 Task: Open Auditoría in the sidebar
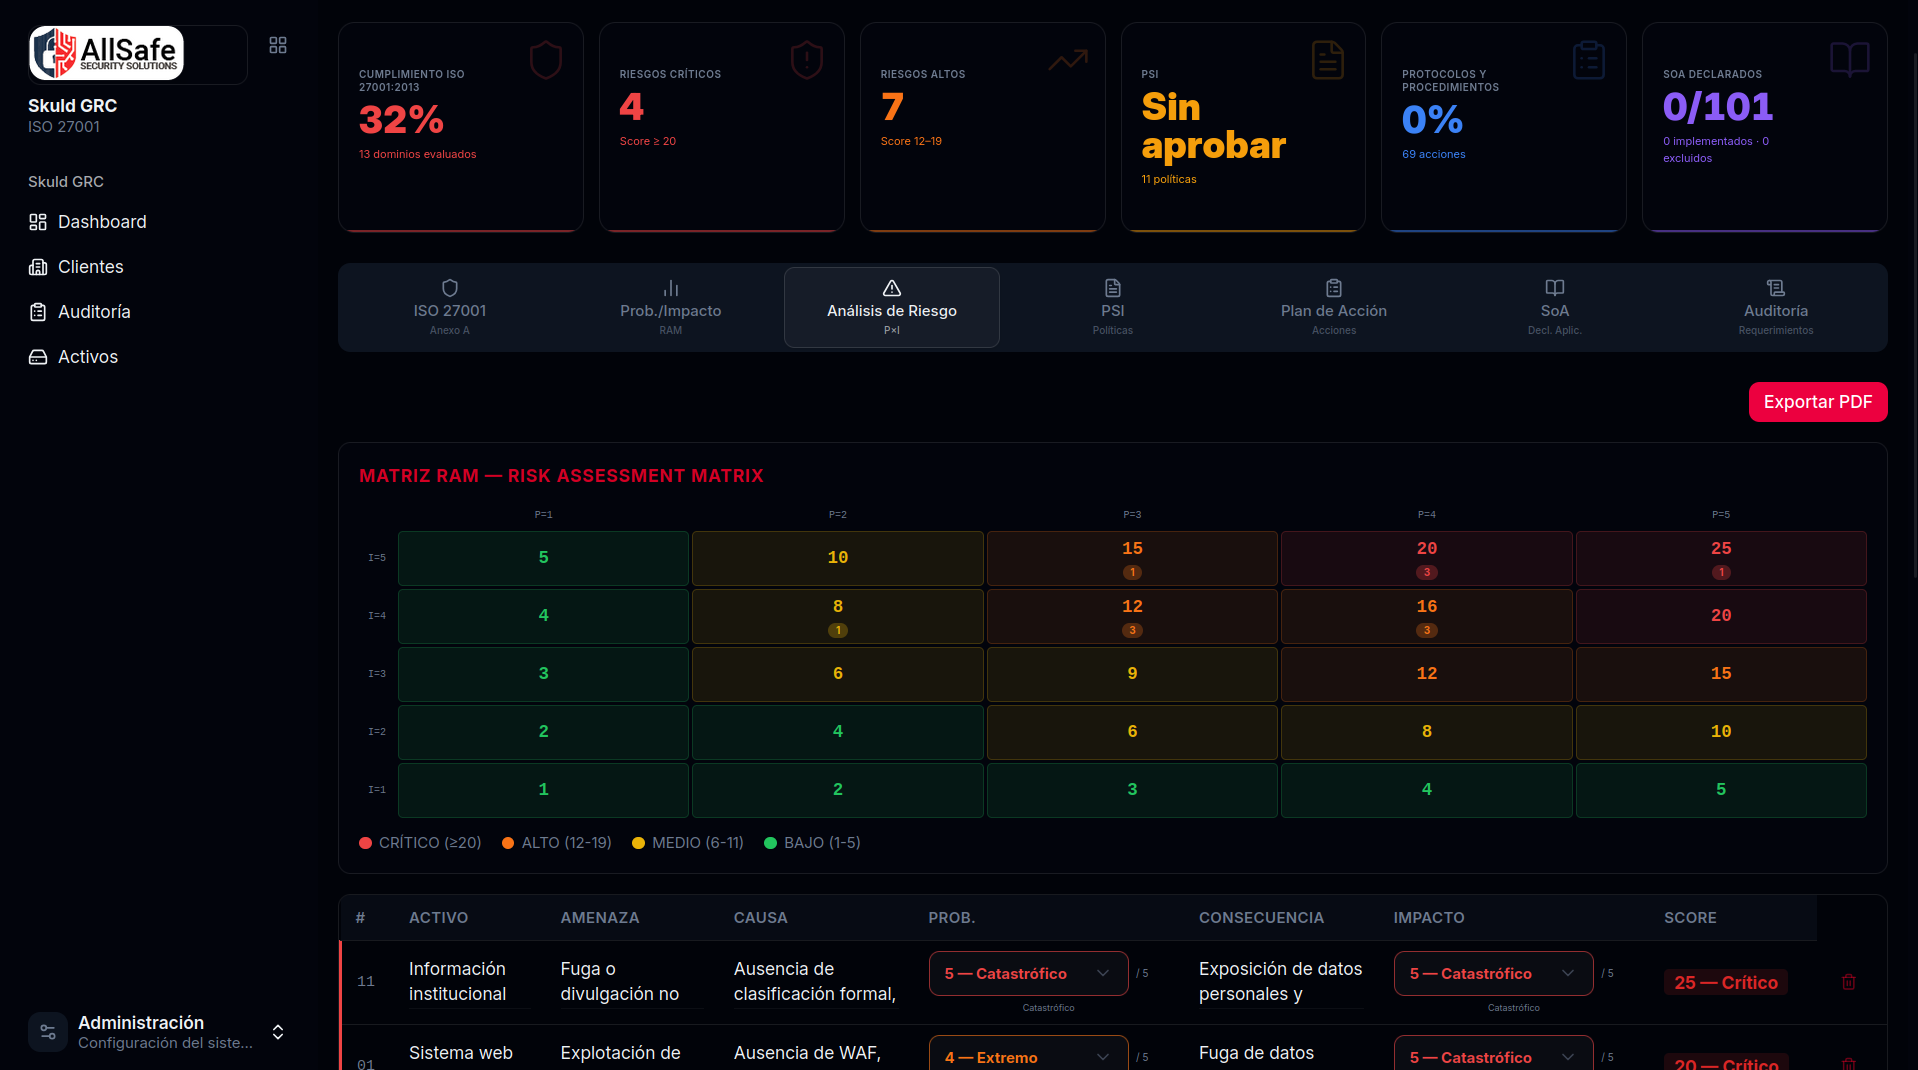(x=80, y=312)
